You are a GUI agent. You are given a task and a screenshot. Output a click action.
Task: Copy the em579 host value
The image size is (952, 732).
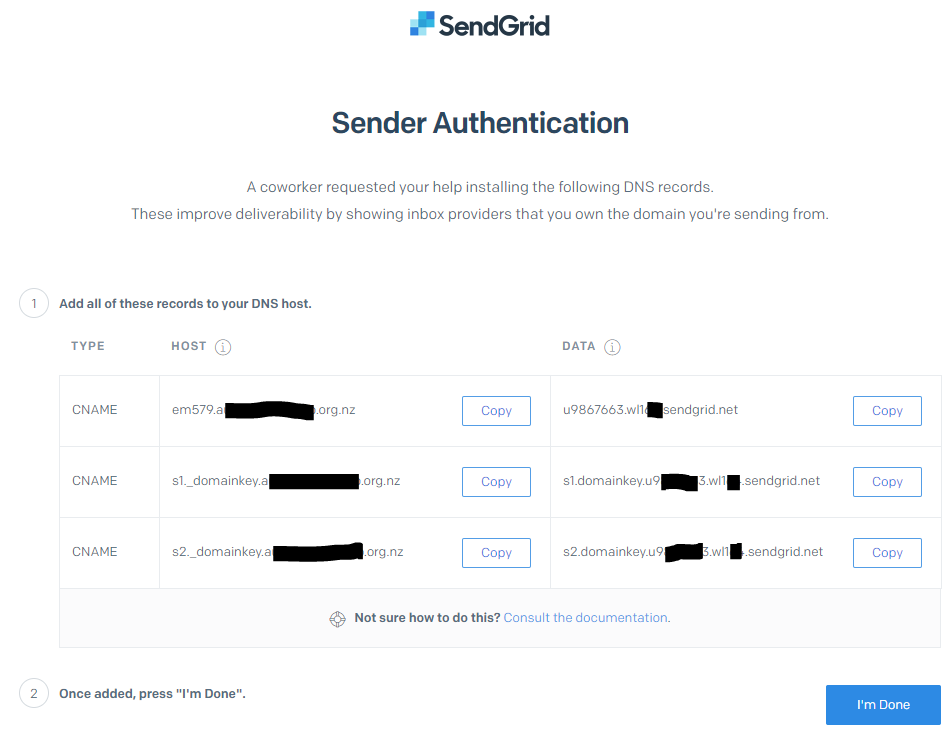coord(496,411)
